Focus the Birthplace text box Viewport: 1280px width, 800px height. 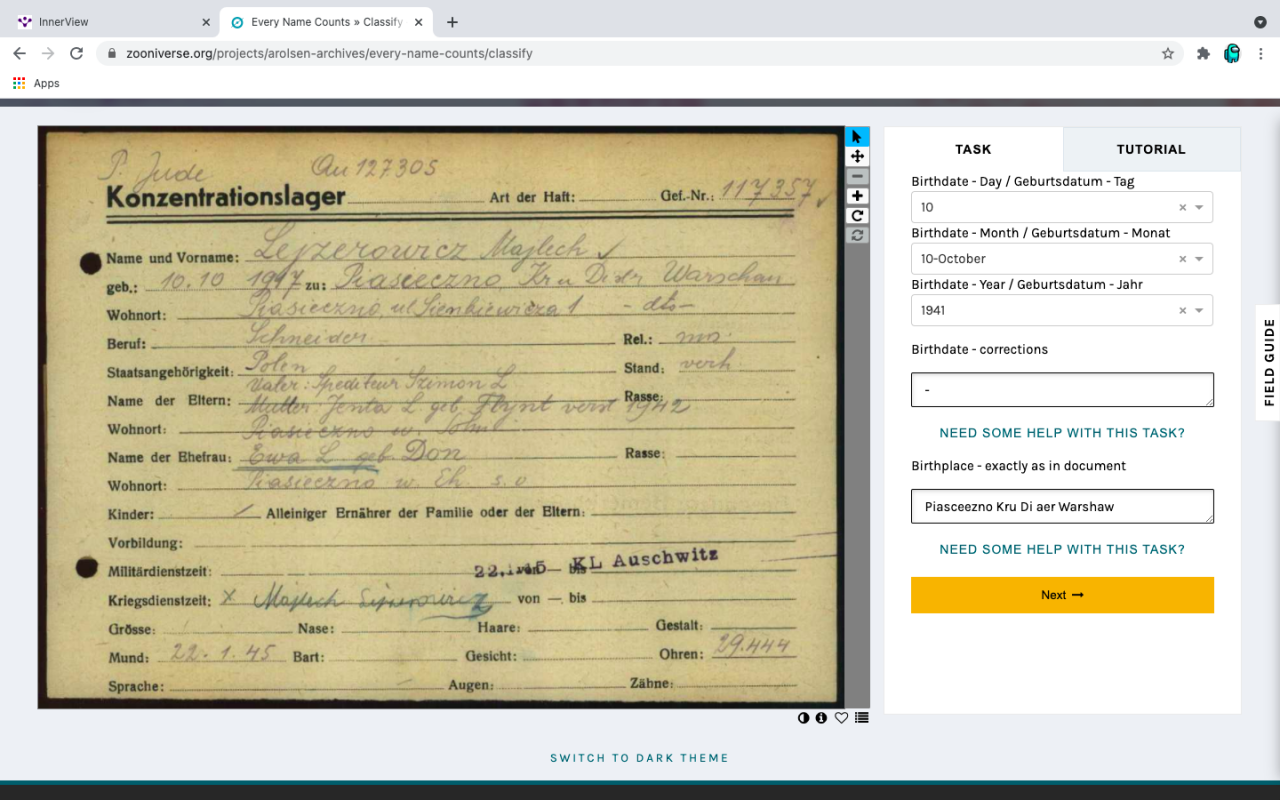click(1062, 506)
